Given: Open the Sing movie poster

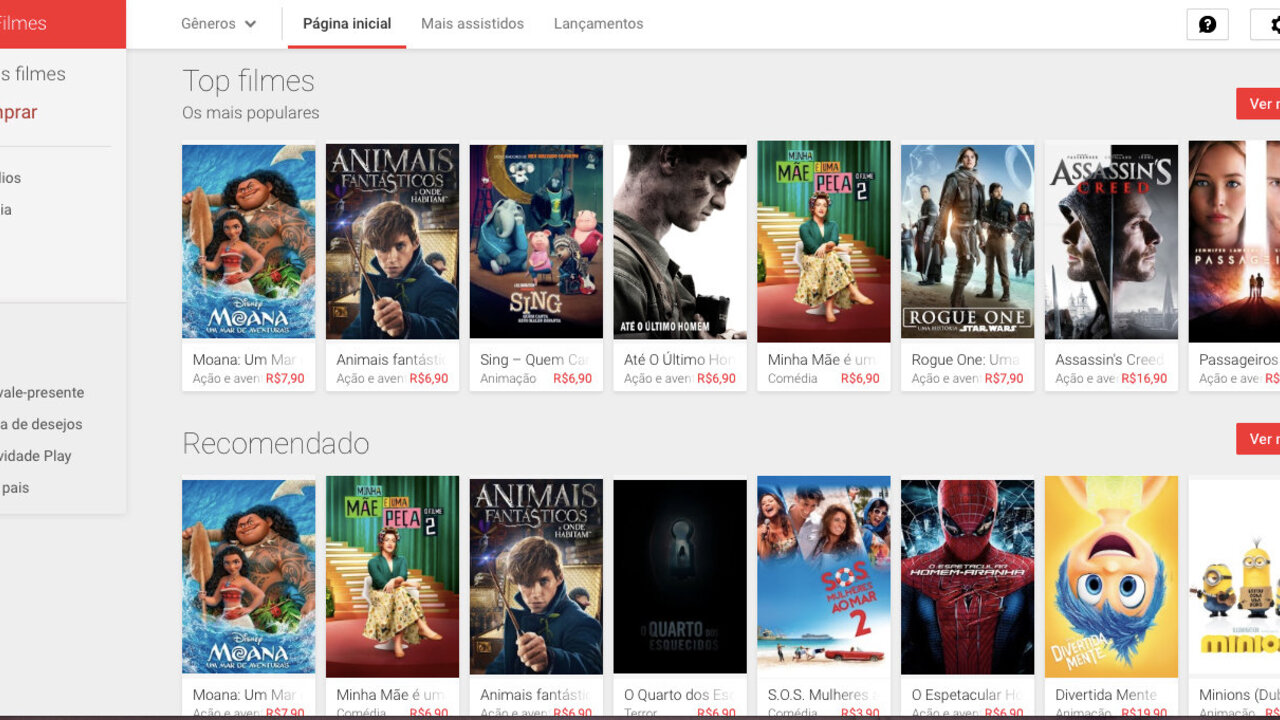Looking at the screenshot, I should click(536, 241).
